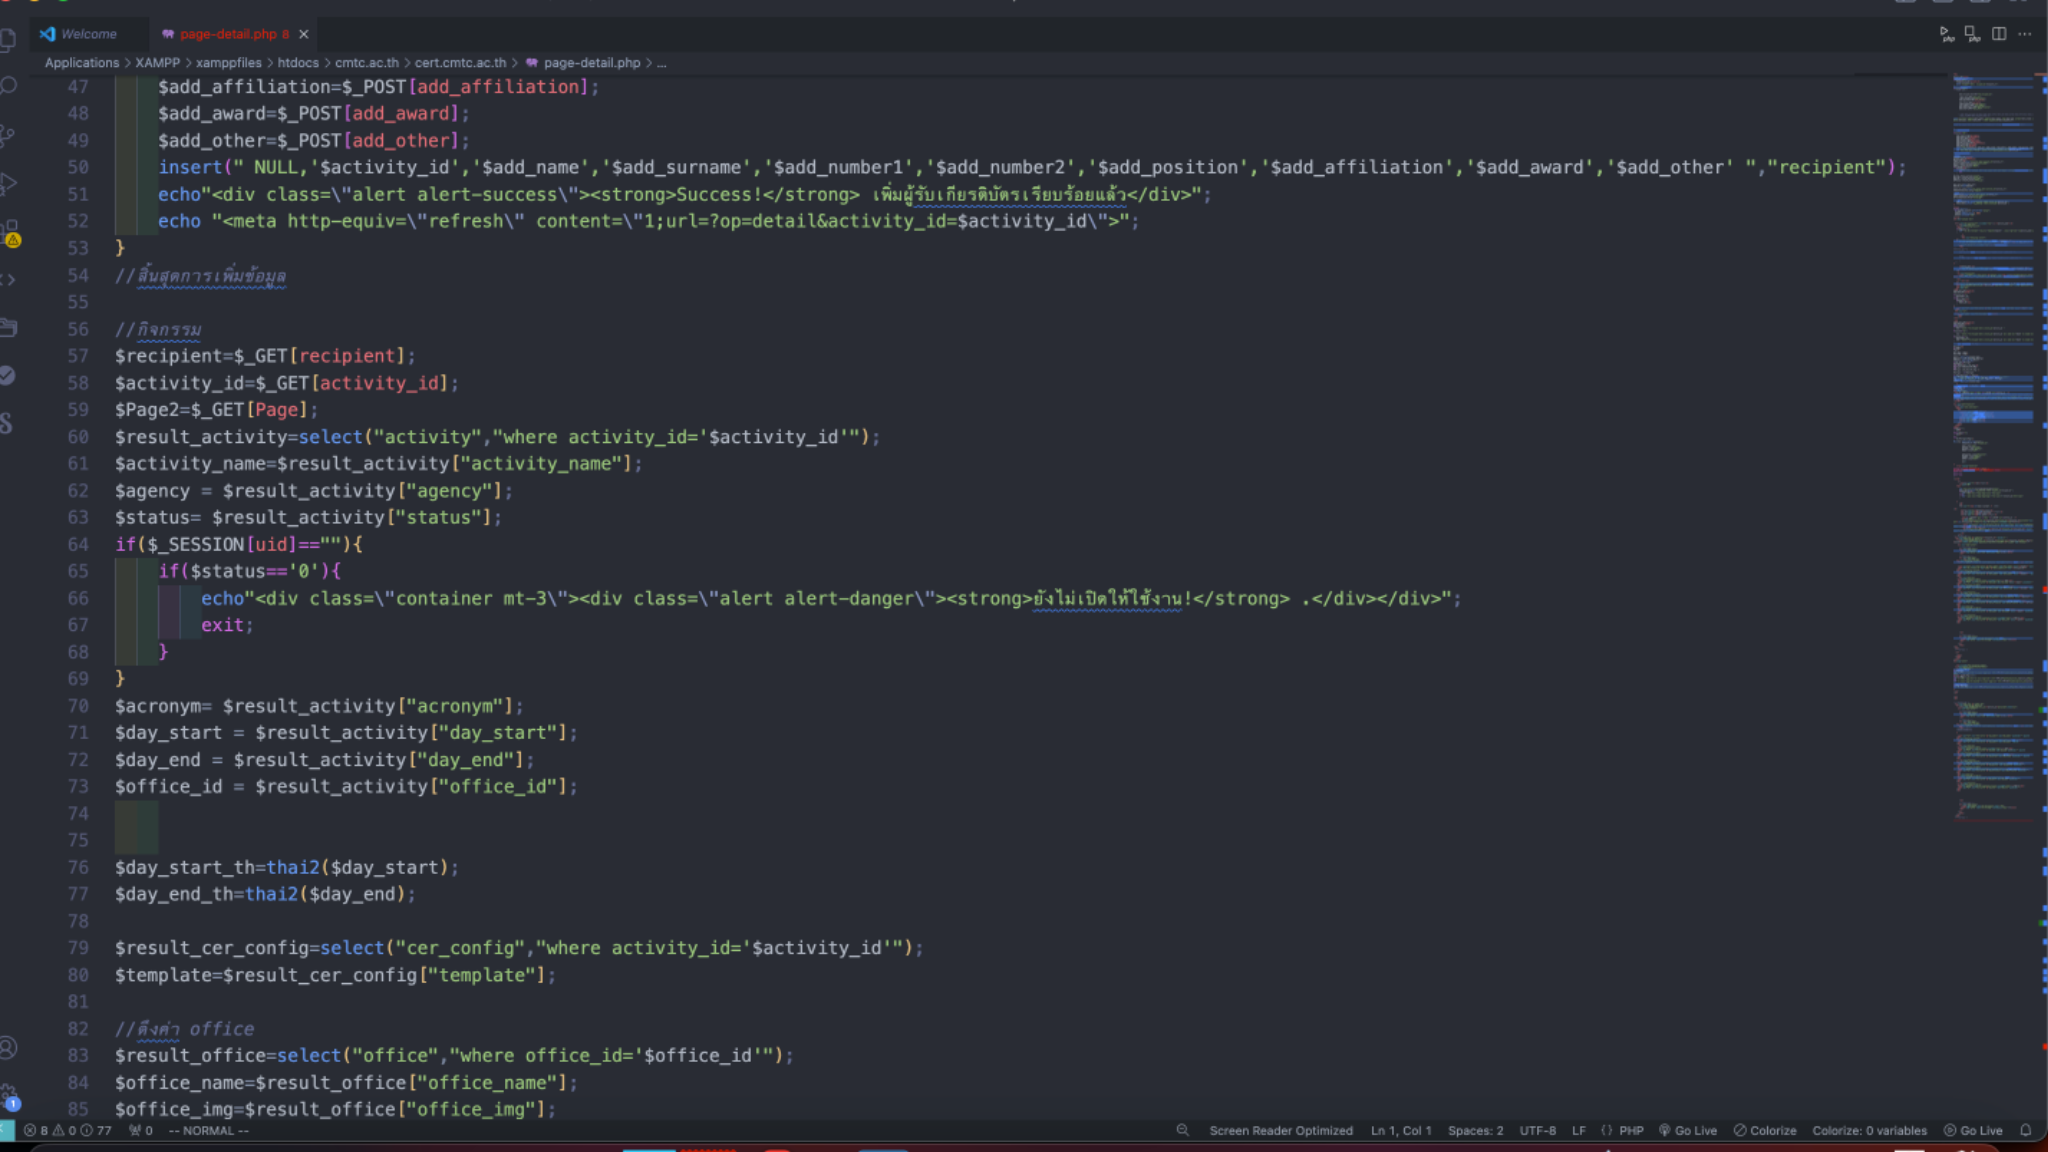Click the ports forwarded counter showing 0
The width and height of the screenshot is (2048, 1152).
[x=141, y=1130]
